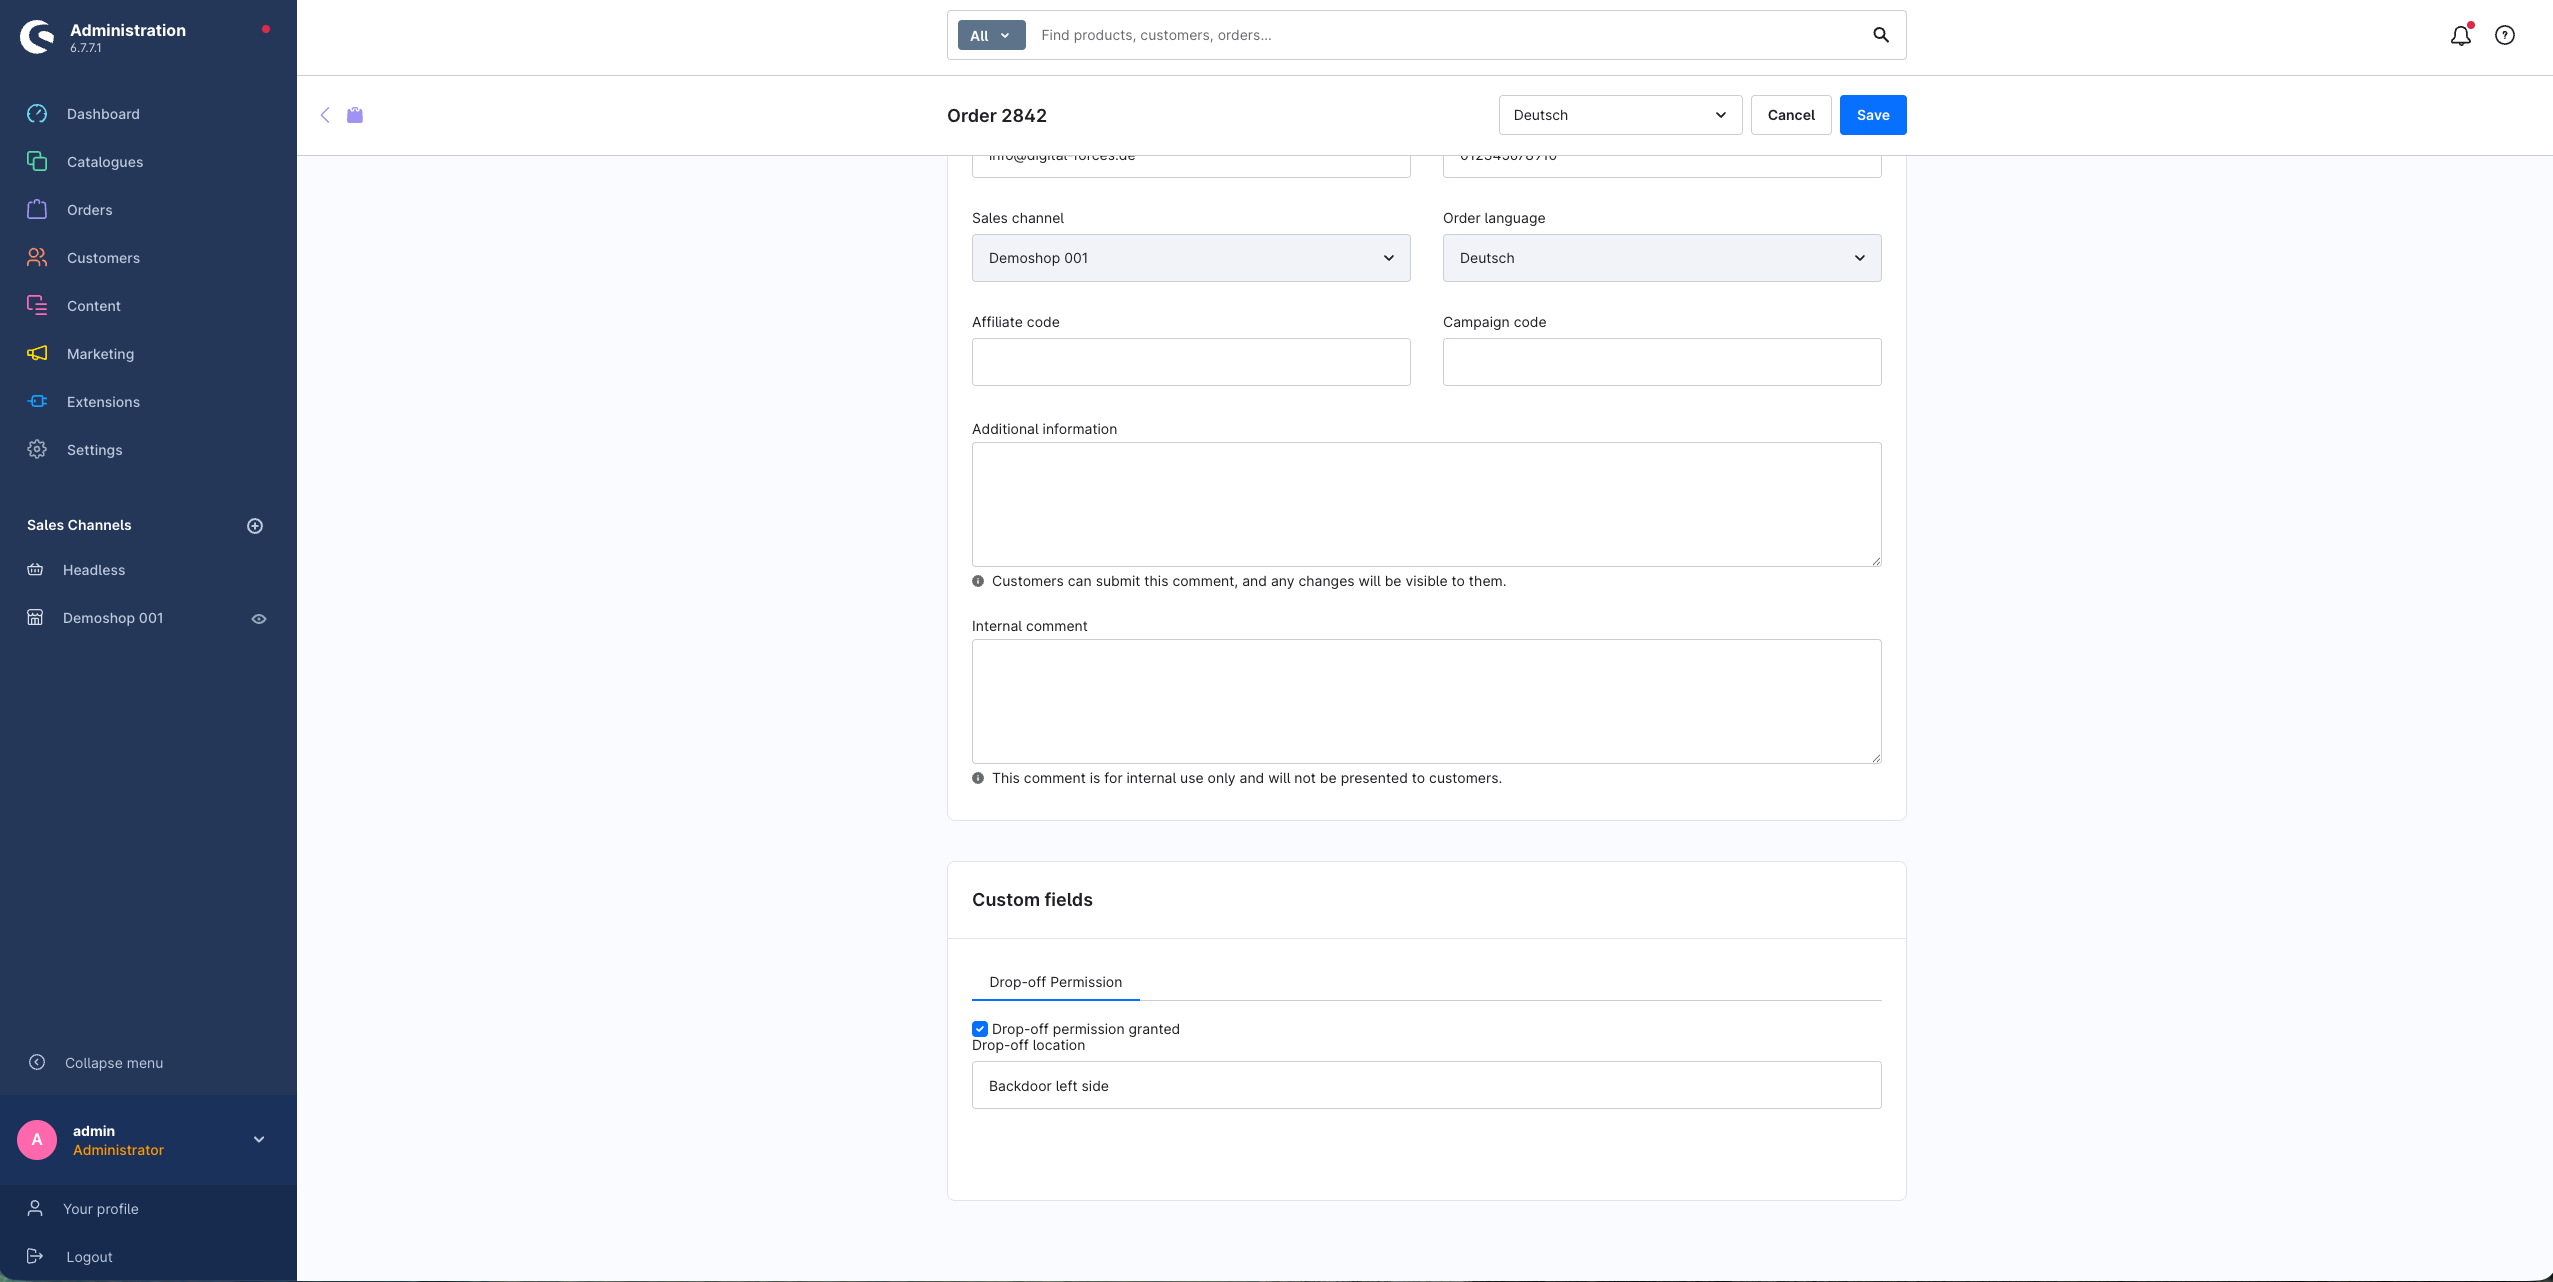Select the Drop-off Permission tab

point(1055,982)
